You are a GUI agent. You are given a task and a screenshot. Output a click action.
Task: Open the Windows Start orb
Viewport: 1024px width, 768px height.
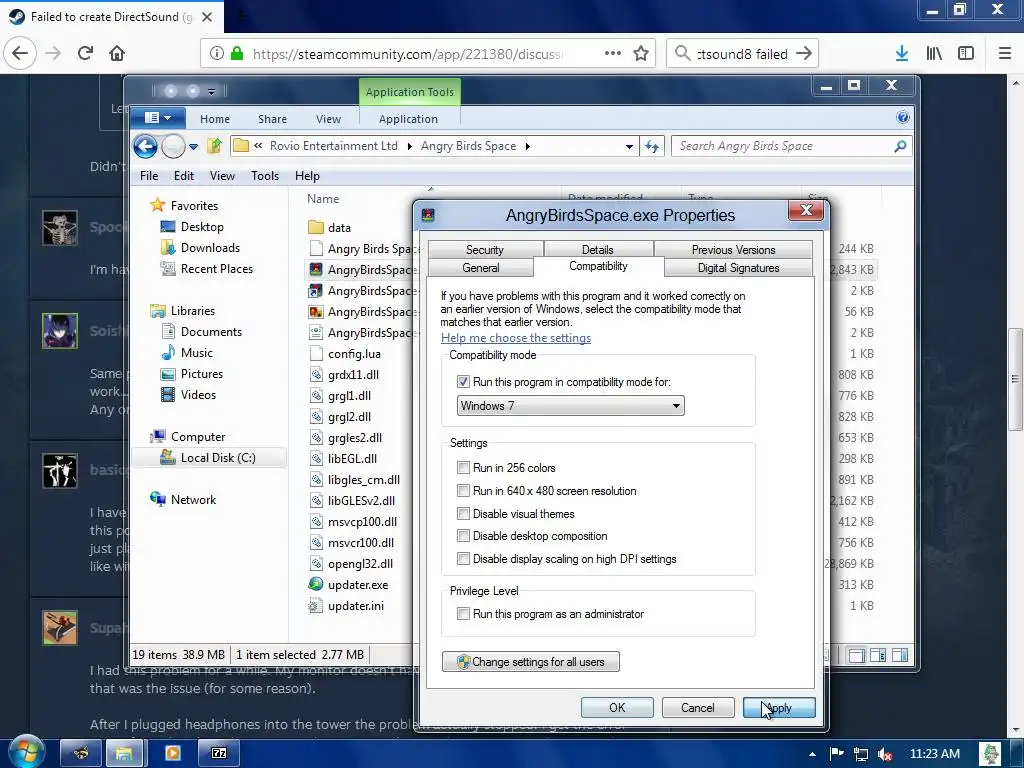click(26, 753)
